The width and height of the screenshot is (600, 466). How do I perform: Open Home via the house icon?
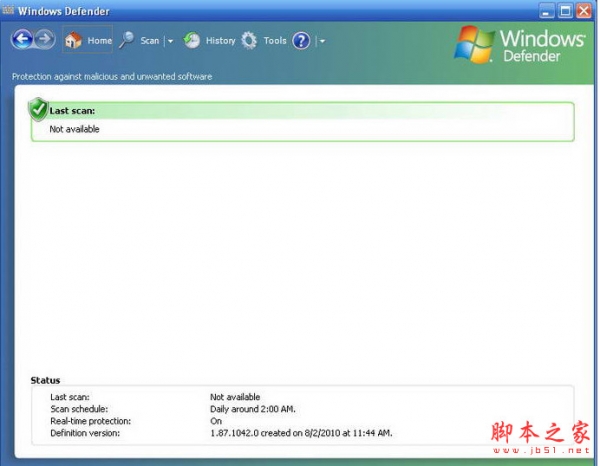(x=73, y=40)
